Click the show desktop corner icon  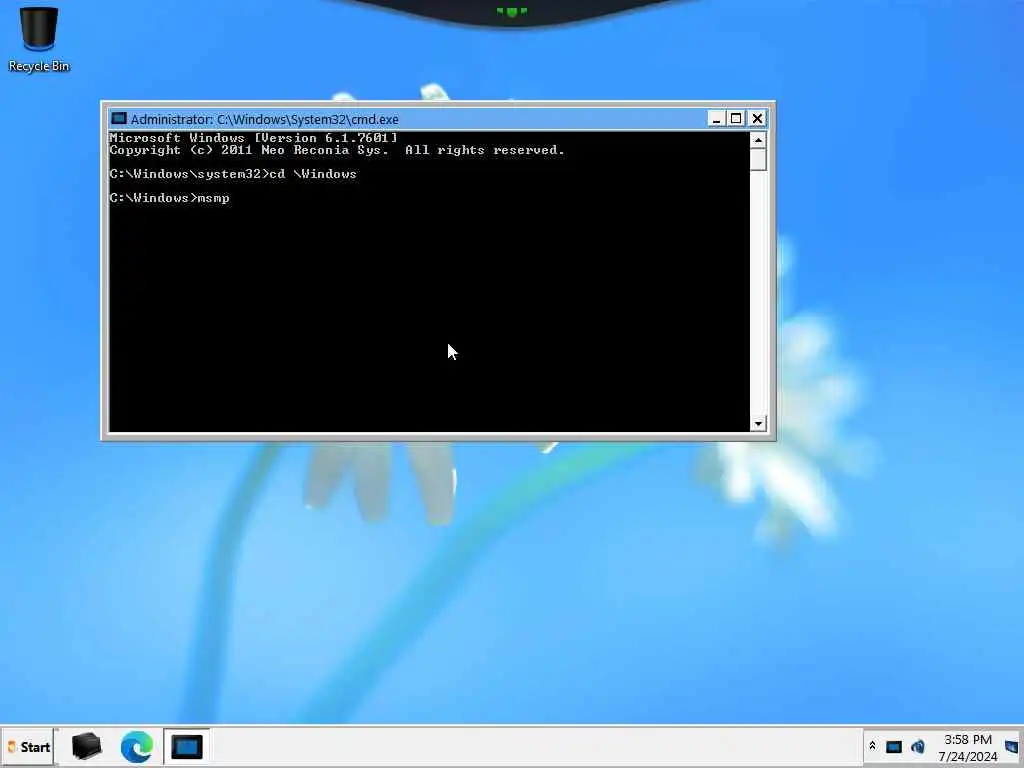(x=1012, y=747)
